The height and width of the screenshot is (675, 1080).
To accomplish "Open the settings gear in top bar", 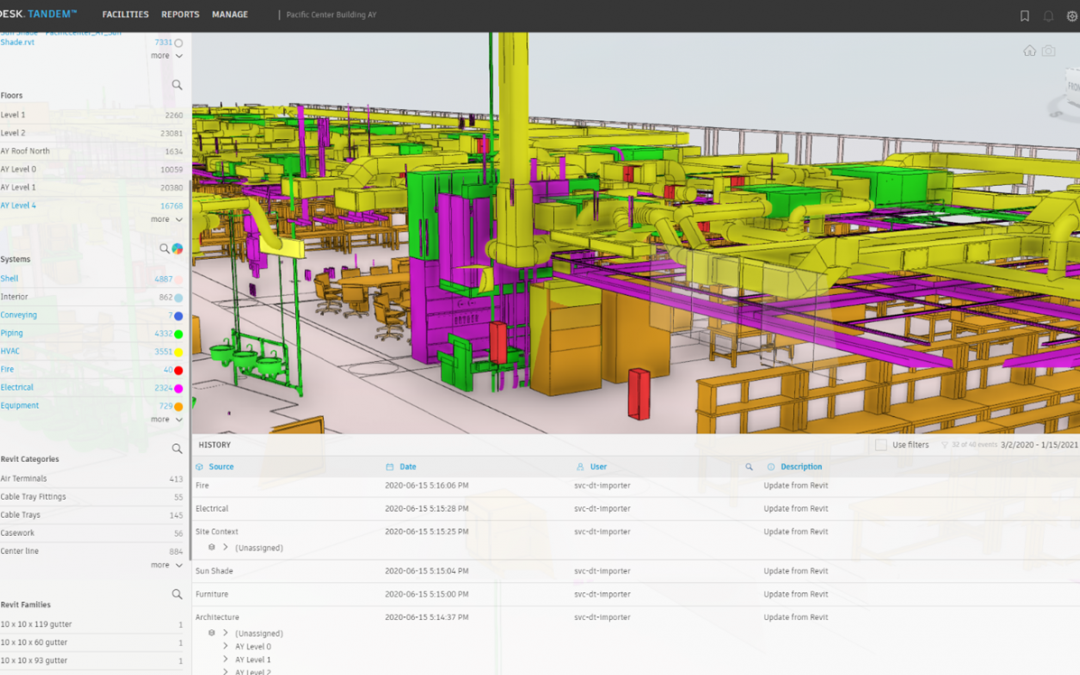I will 1072,16.
